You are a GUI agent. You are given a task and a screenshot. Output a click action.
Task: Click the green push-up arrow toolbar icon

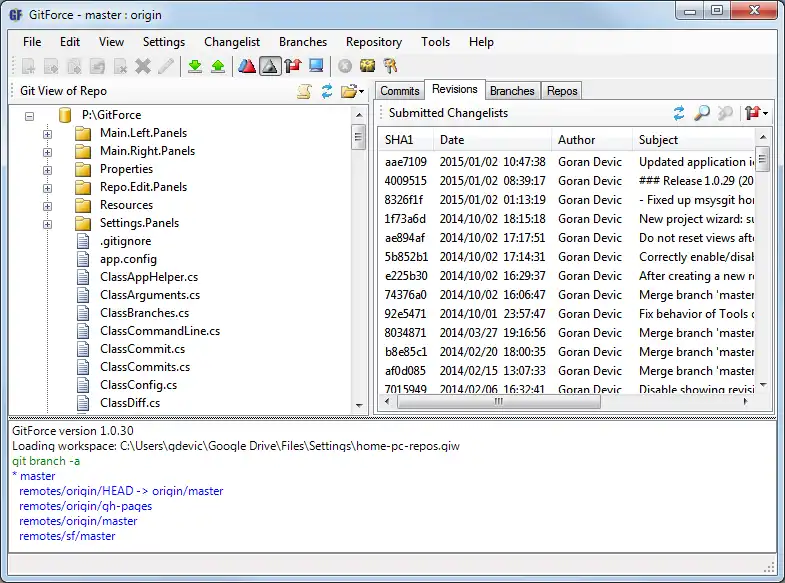pyautogui.click(x=218, y=66)
